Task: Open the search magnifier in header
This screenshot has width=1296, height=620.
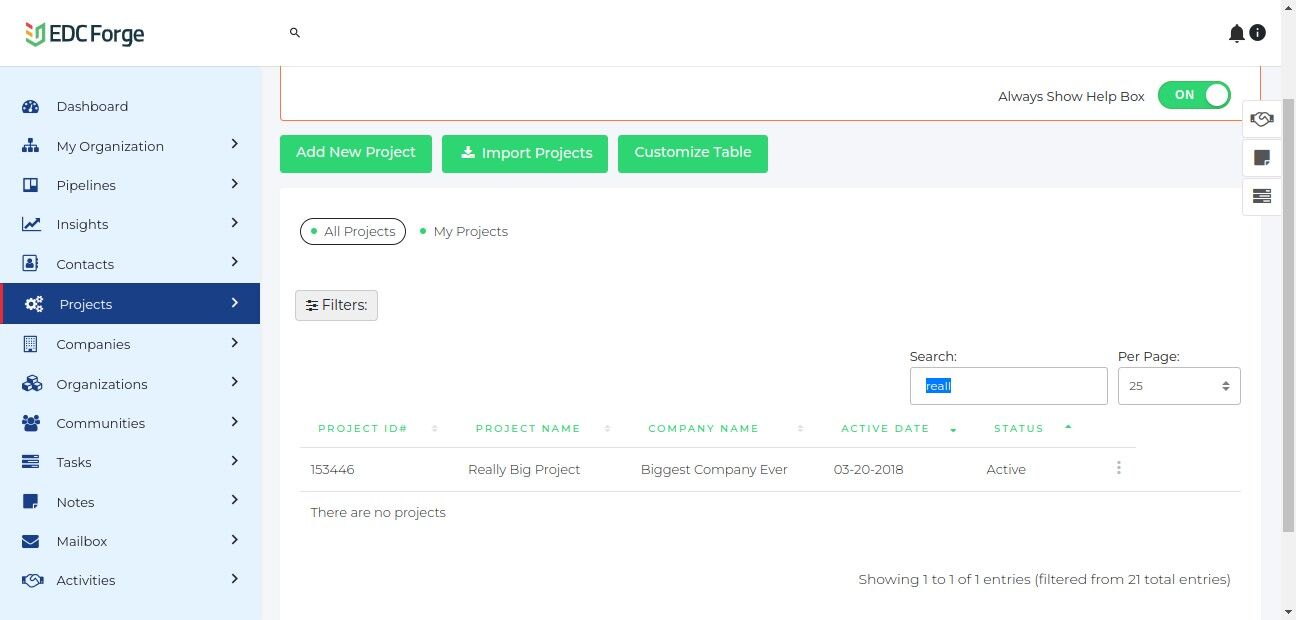Action: [295, 33]
